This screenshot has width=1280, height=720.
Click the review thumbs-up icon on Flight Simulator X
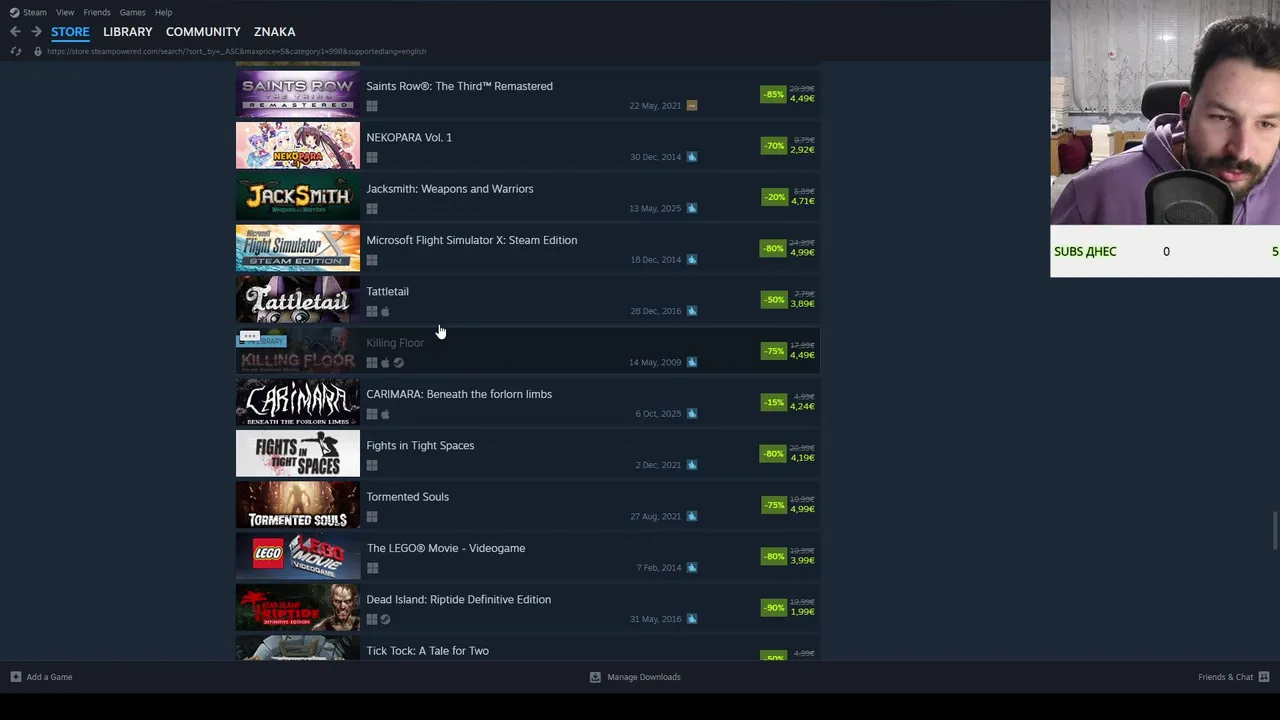click(x=692, y=259)
